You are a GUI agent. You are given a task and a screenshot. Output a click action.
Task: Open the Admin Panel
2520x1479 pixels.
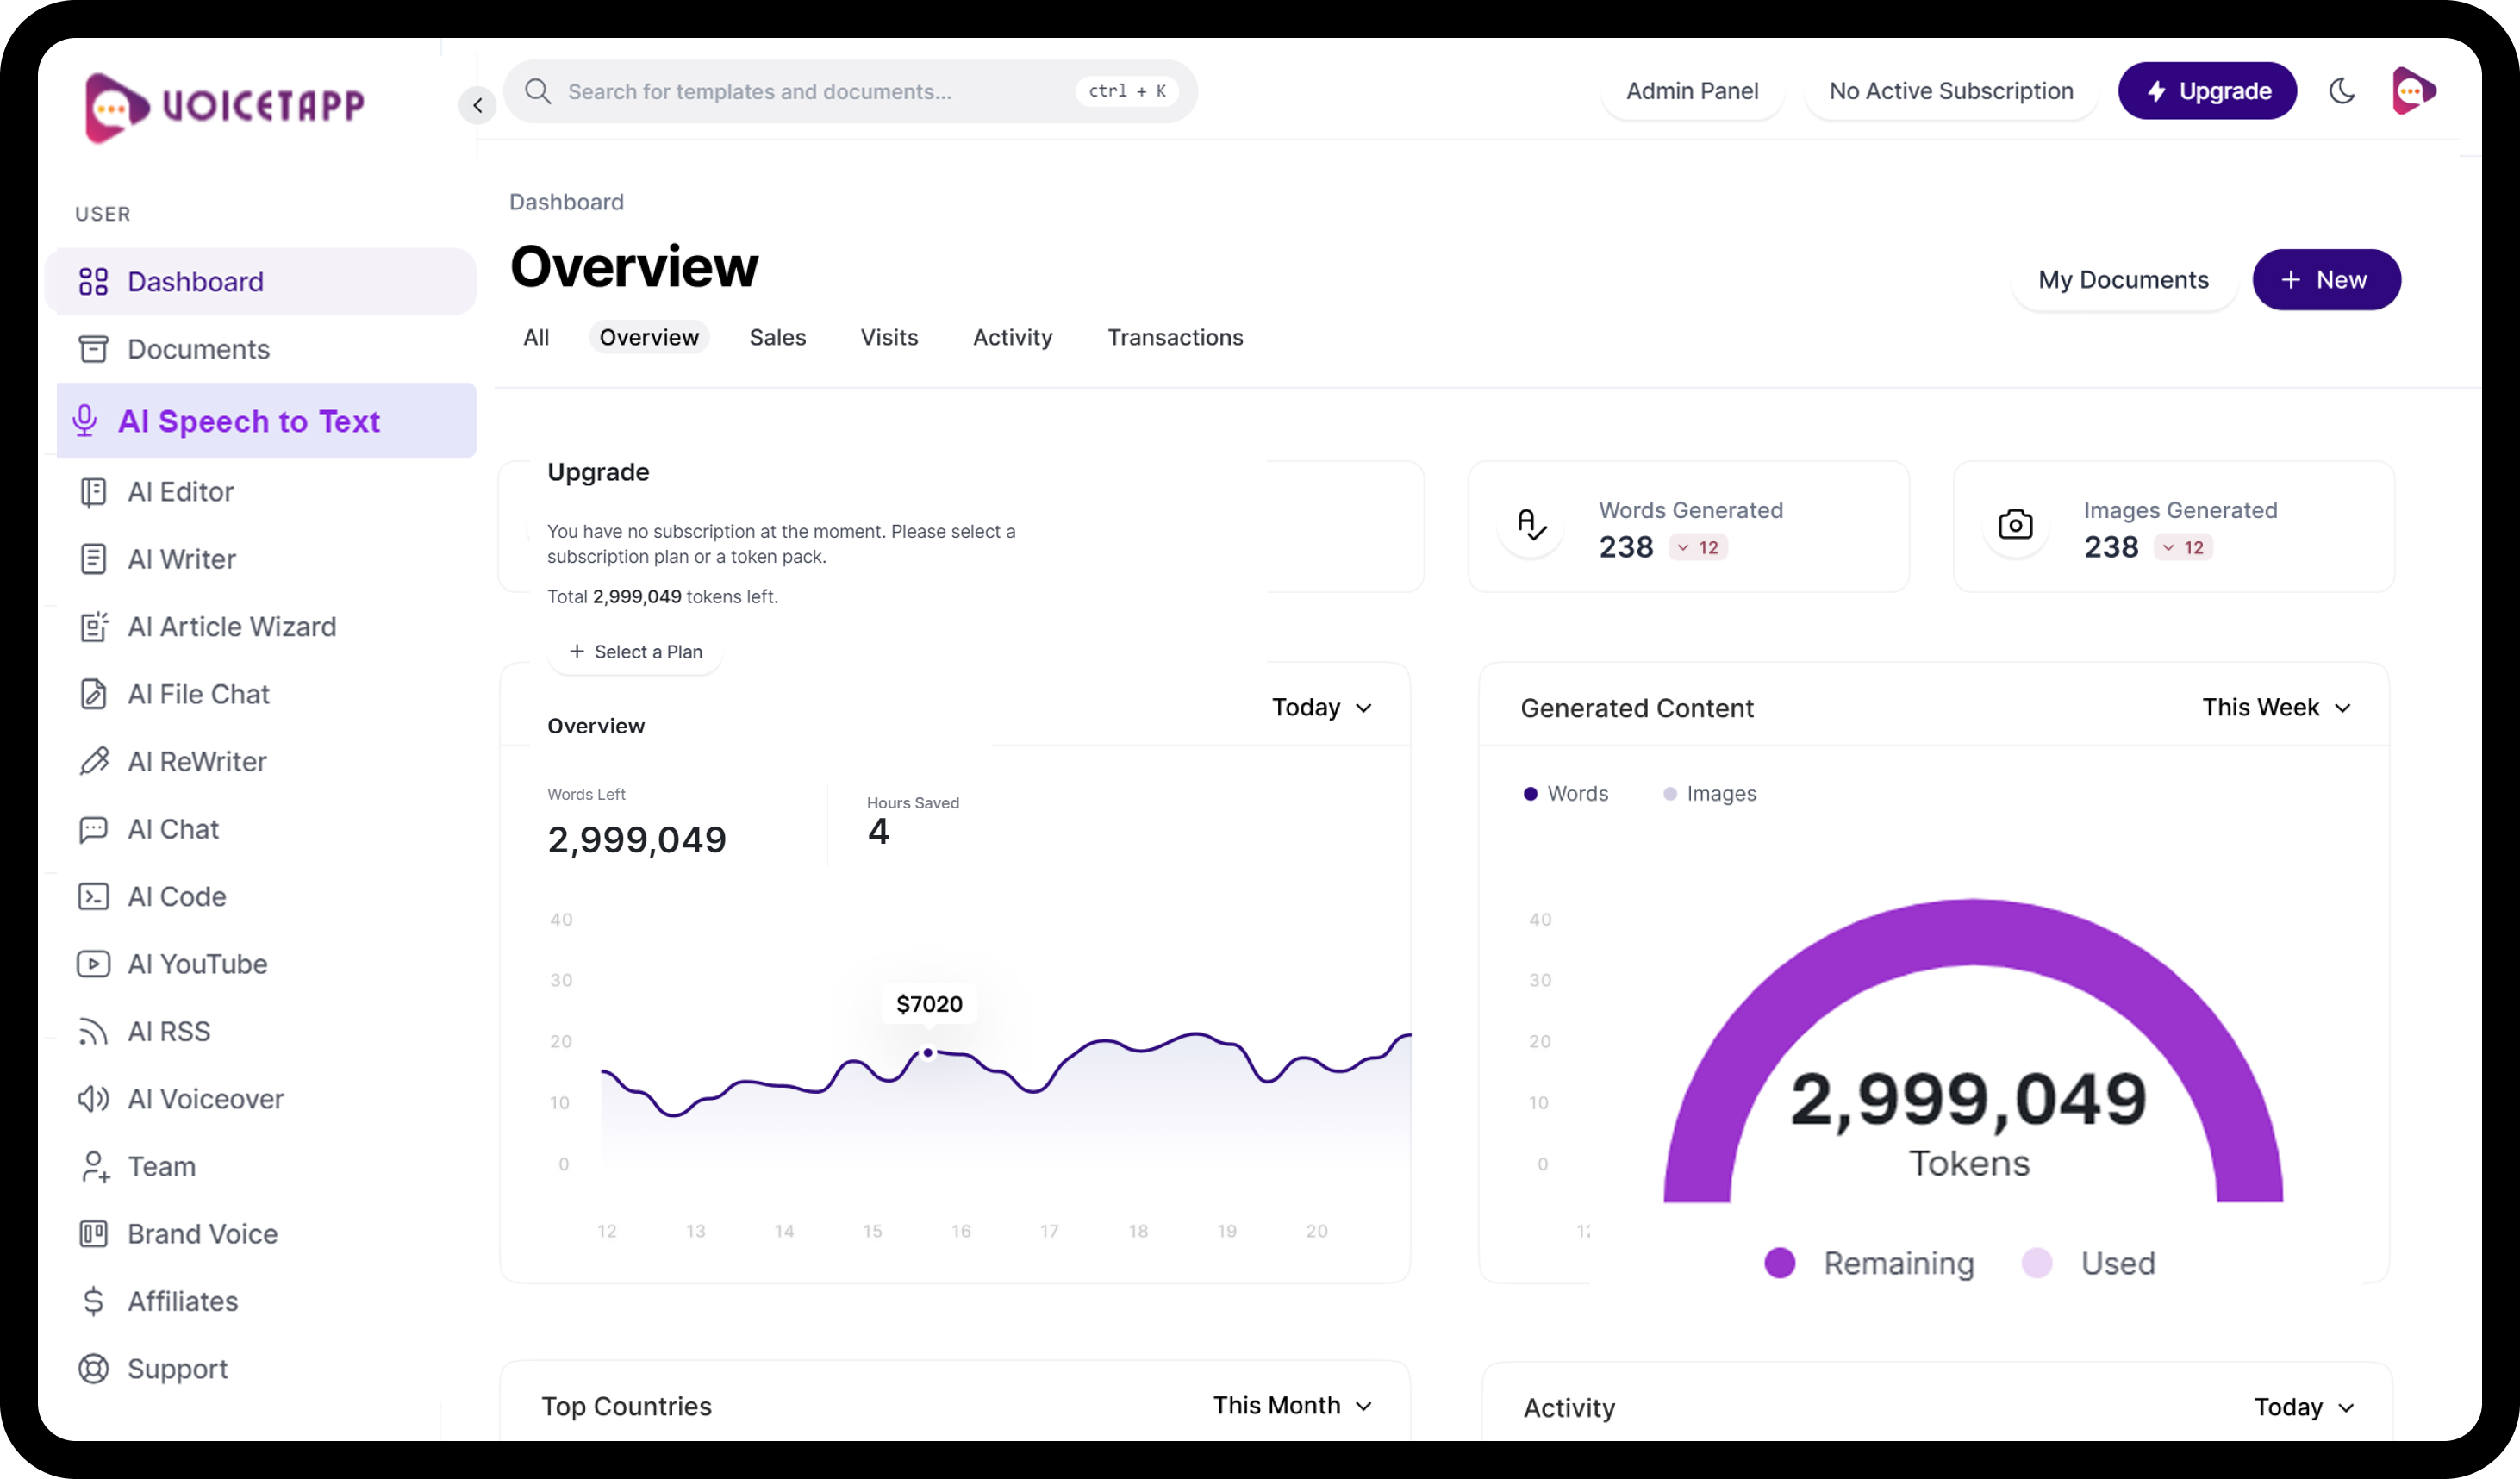tap(1692, 91)
